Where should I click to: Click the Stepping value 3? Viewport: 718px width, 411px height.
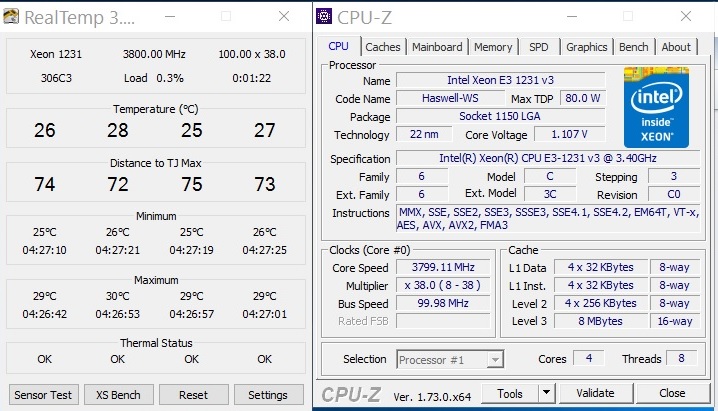click(674, 176)
